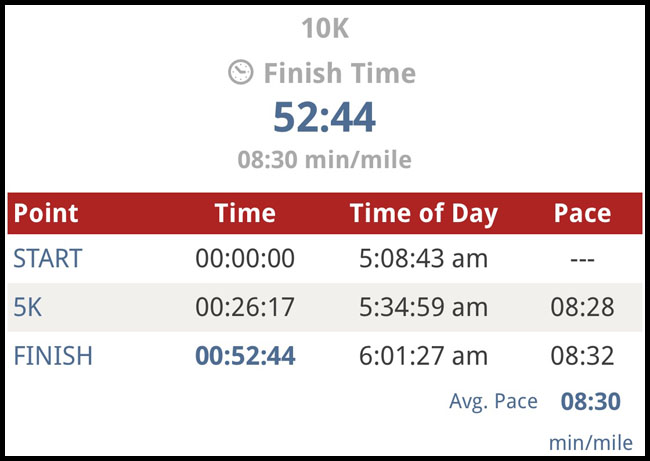Click the large 52:44 finish time
Image resolution: width=650 pixels, height=461 pixels.
point(324,117)
